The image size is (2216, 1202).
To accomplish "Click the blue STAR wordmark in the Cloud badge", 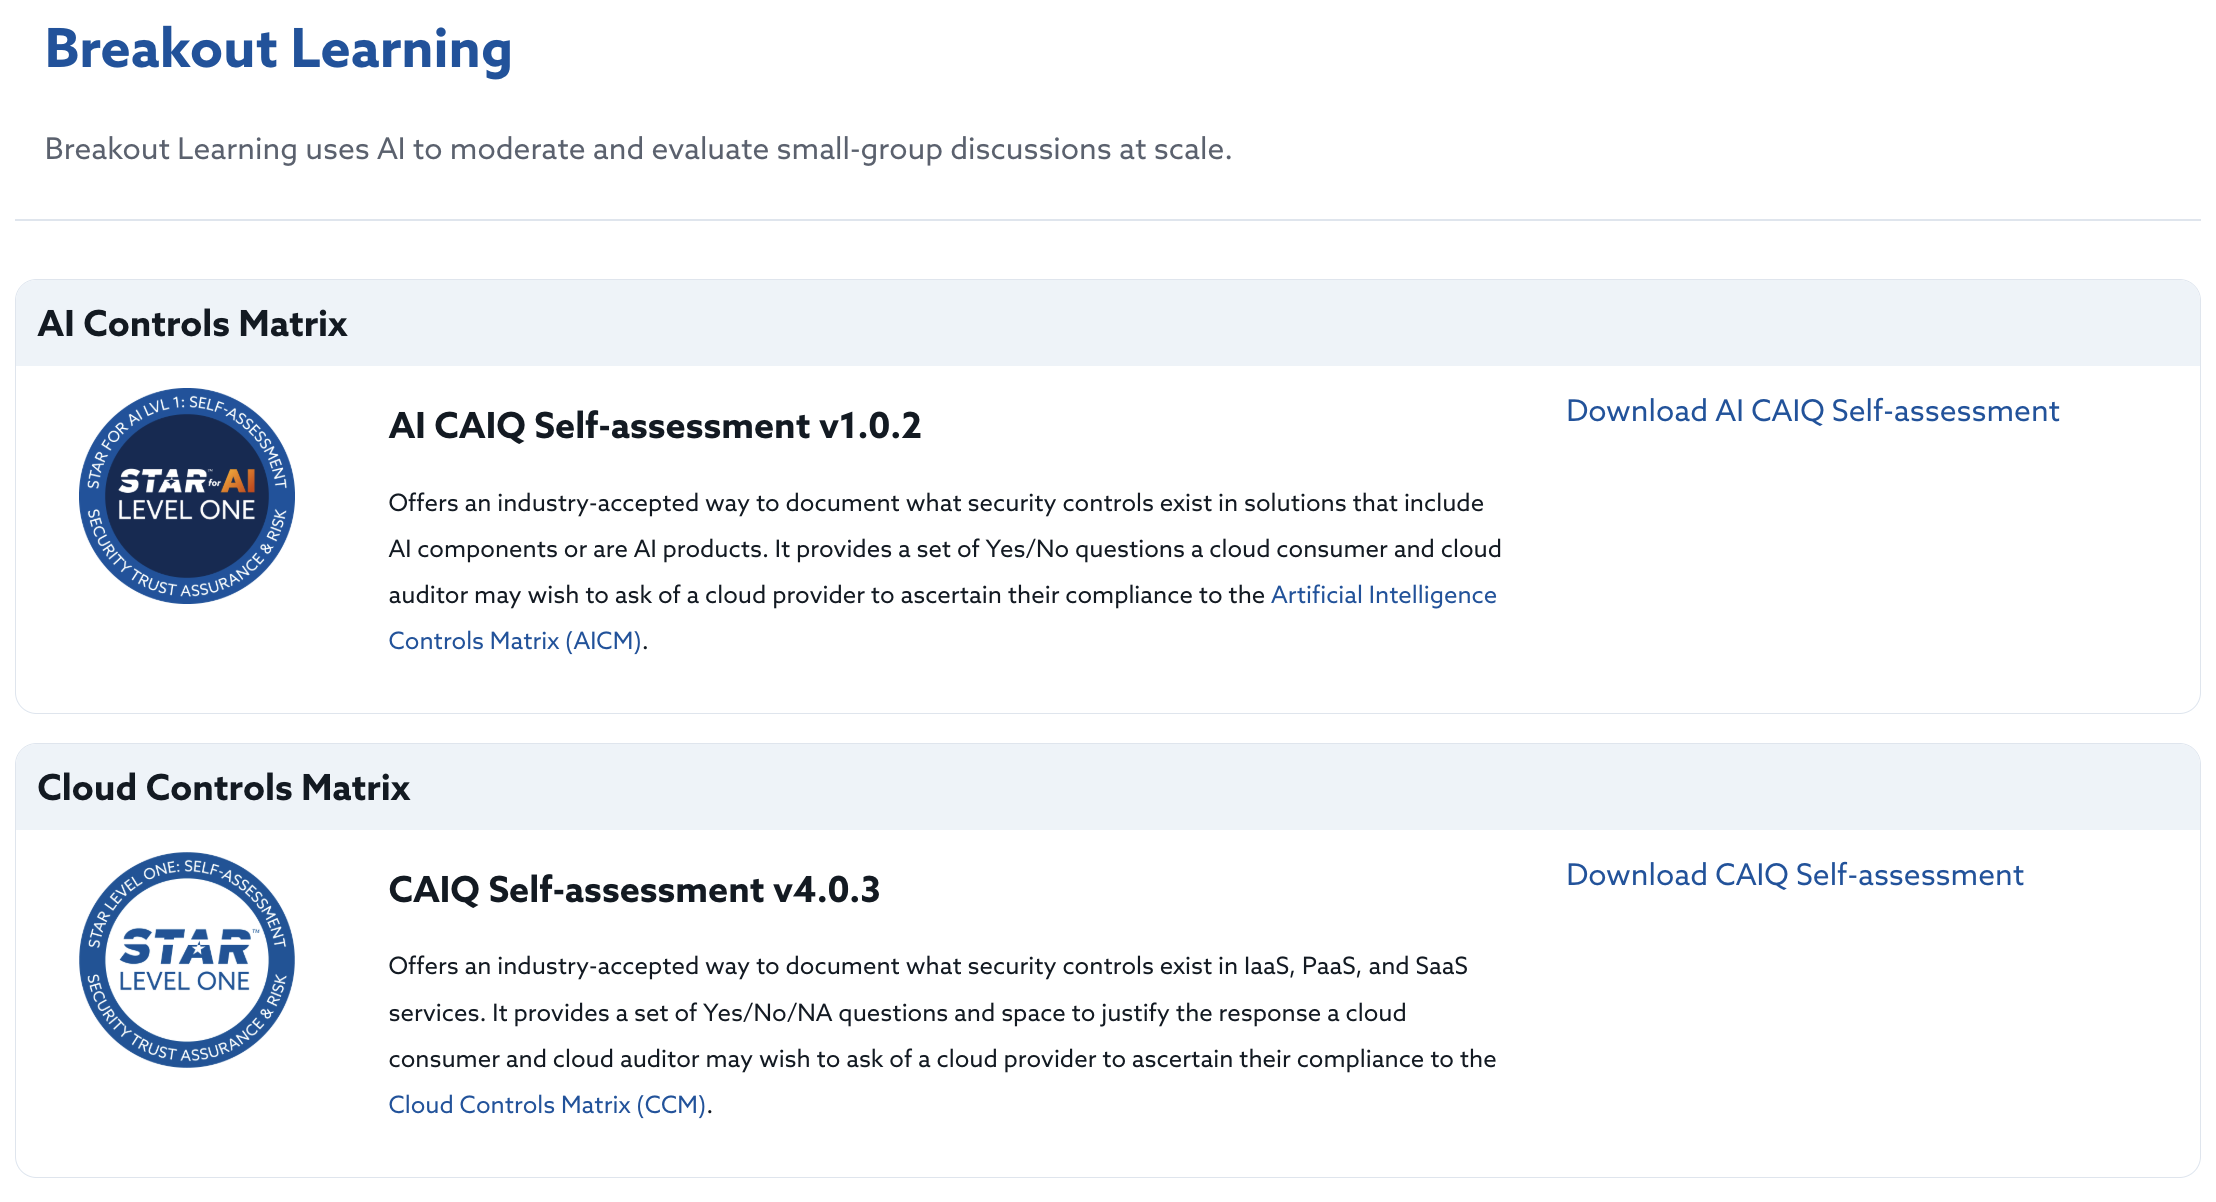I will (186, 946).
